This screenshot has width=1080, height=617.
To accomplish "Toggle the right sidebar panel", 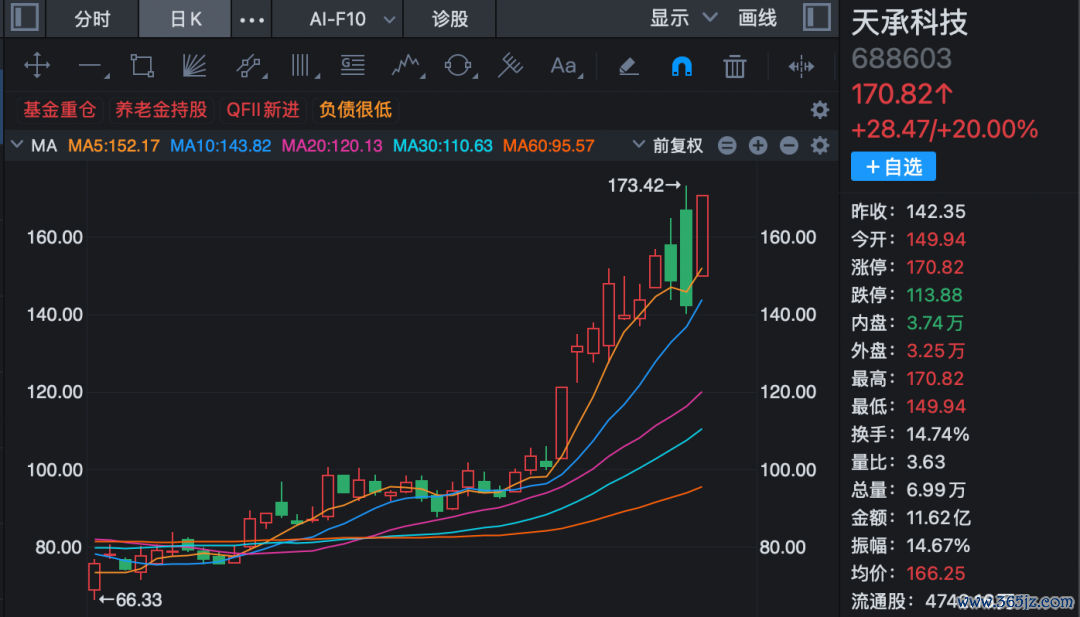I will click(816, 18).
